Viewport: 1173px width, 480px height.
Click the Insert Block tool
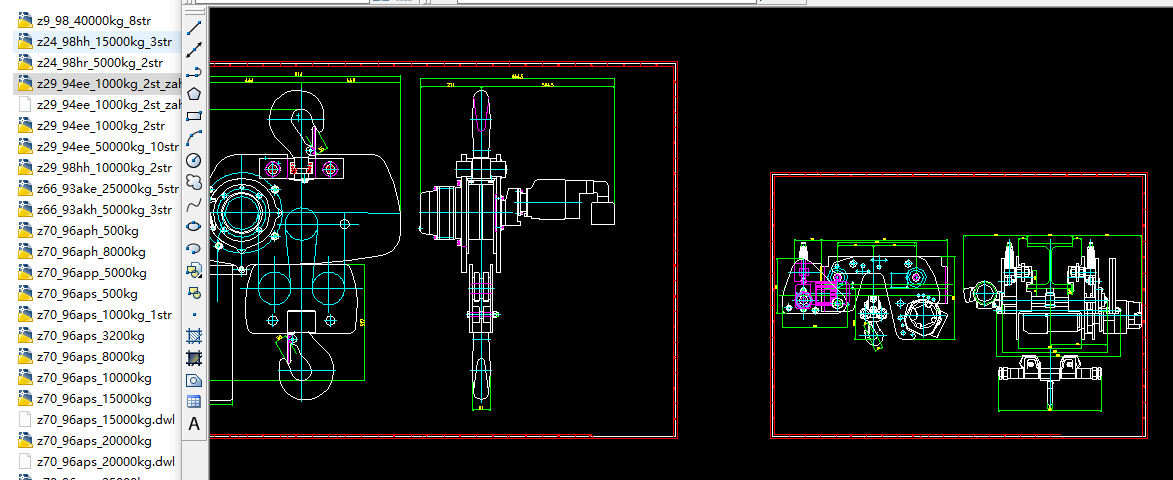tap(194, 270)
